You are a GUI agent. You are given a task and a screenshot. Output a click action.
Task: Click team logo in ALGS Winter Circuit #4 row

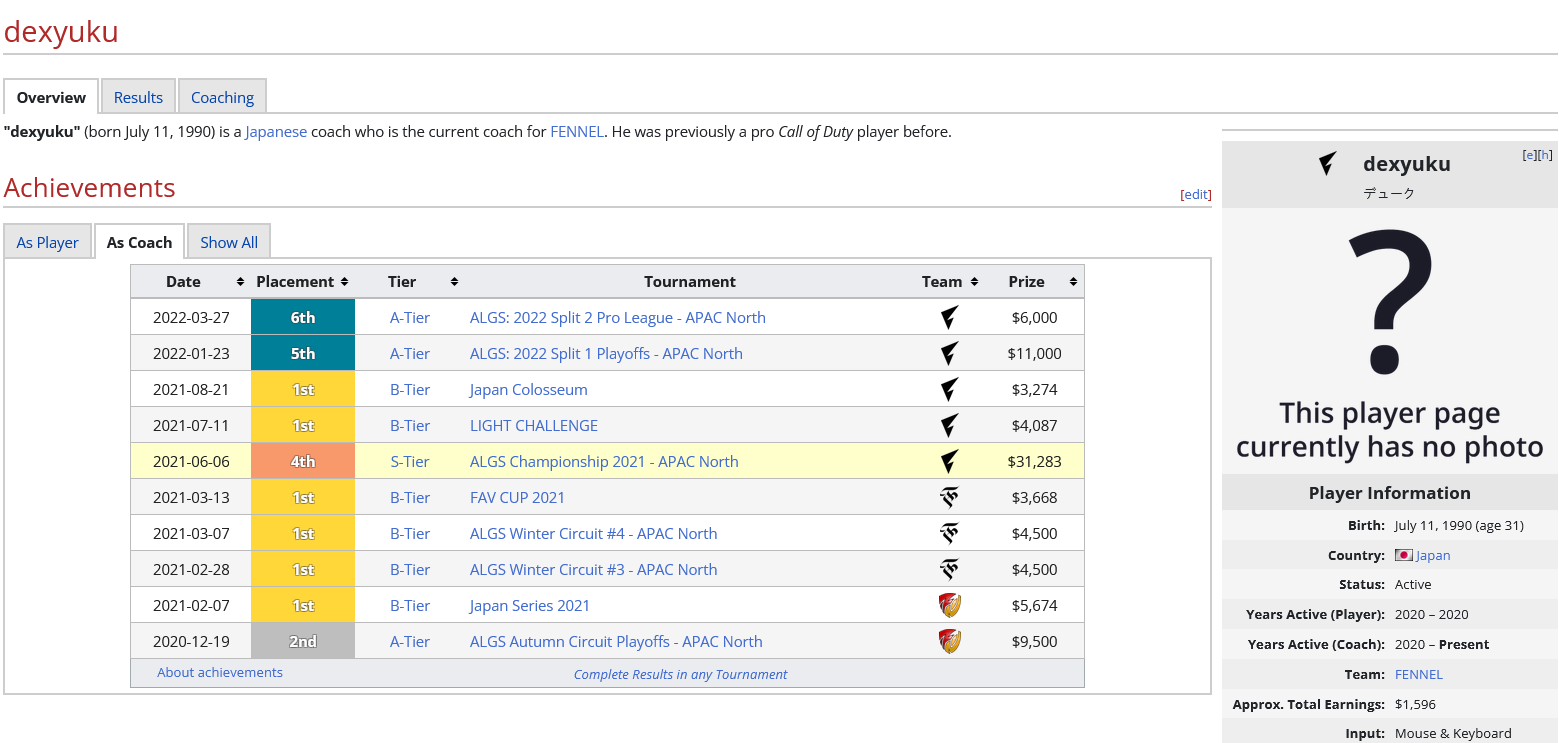coord(949,534)
